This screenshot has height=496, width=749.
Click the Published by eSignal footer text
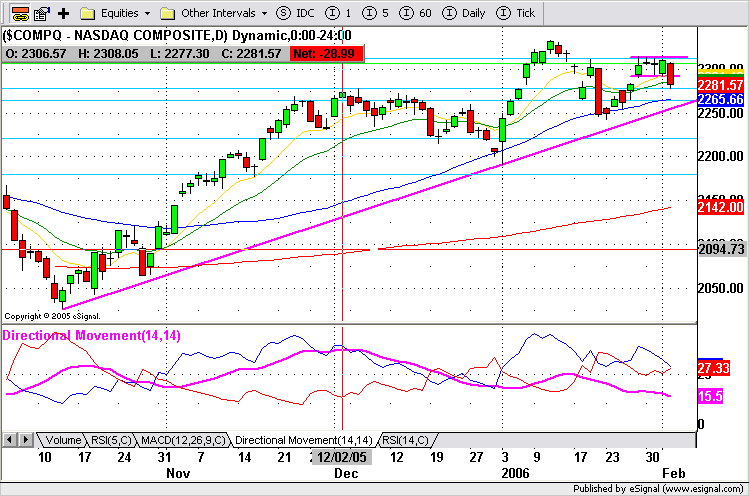click(x=658, y=489)
